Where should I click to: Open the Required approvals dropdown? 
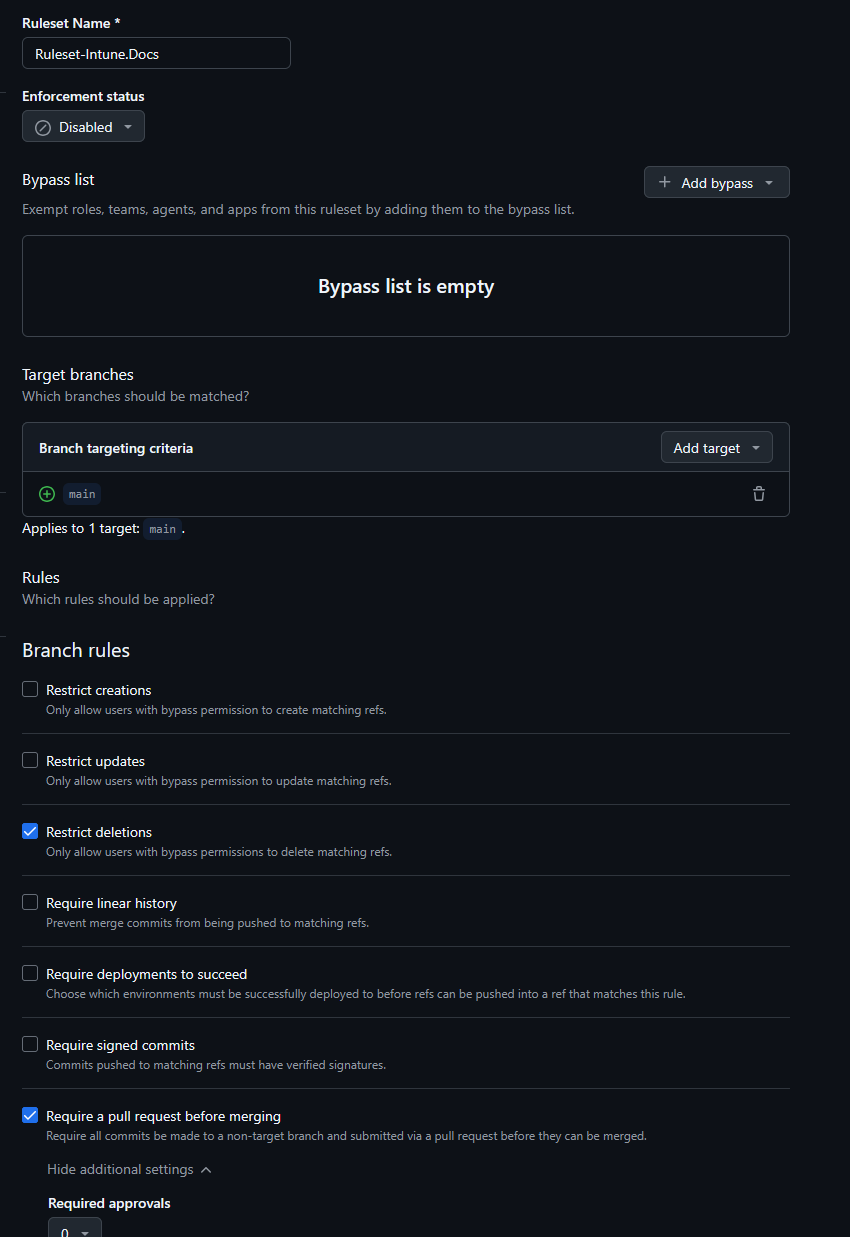[x=74, y=1231]
